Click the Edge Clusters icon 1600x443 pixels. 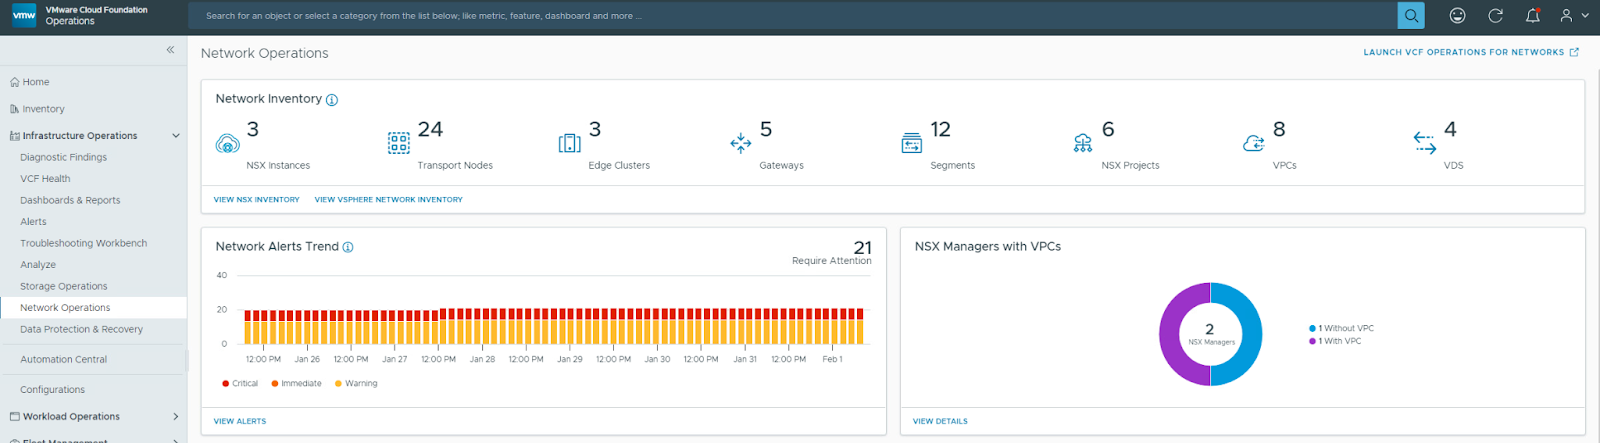point(570,143)
